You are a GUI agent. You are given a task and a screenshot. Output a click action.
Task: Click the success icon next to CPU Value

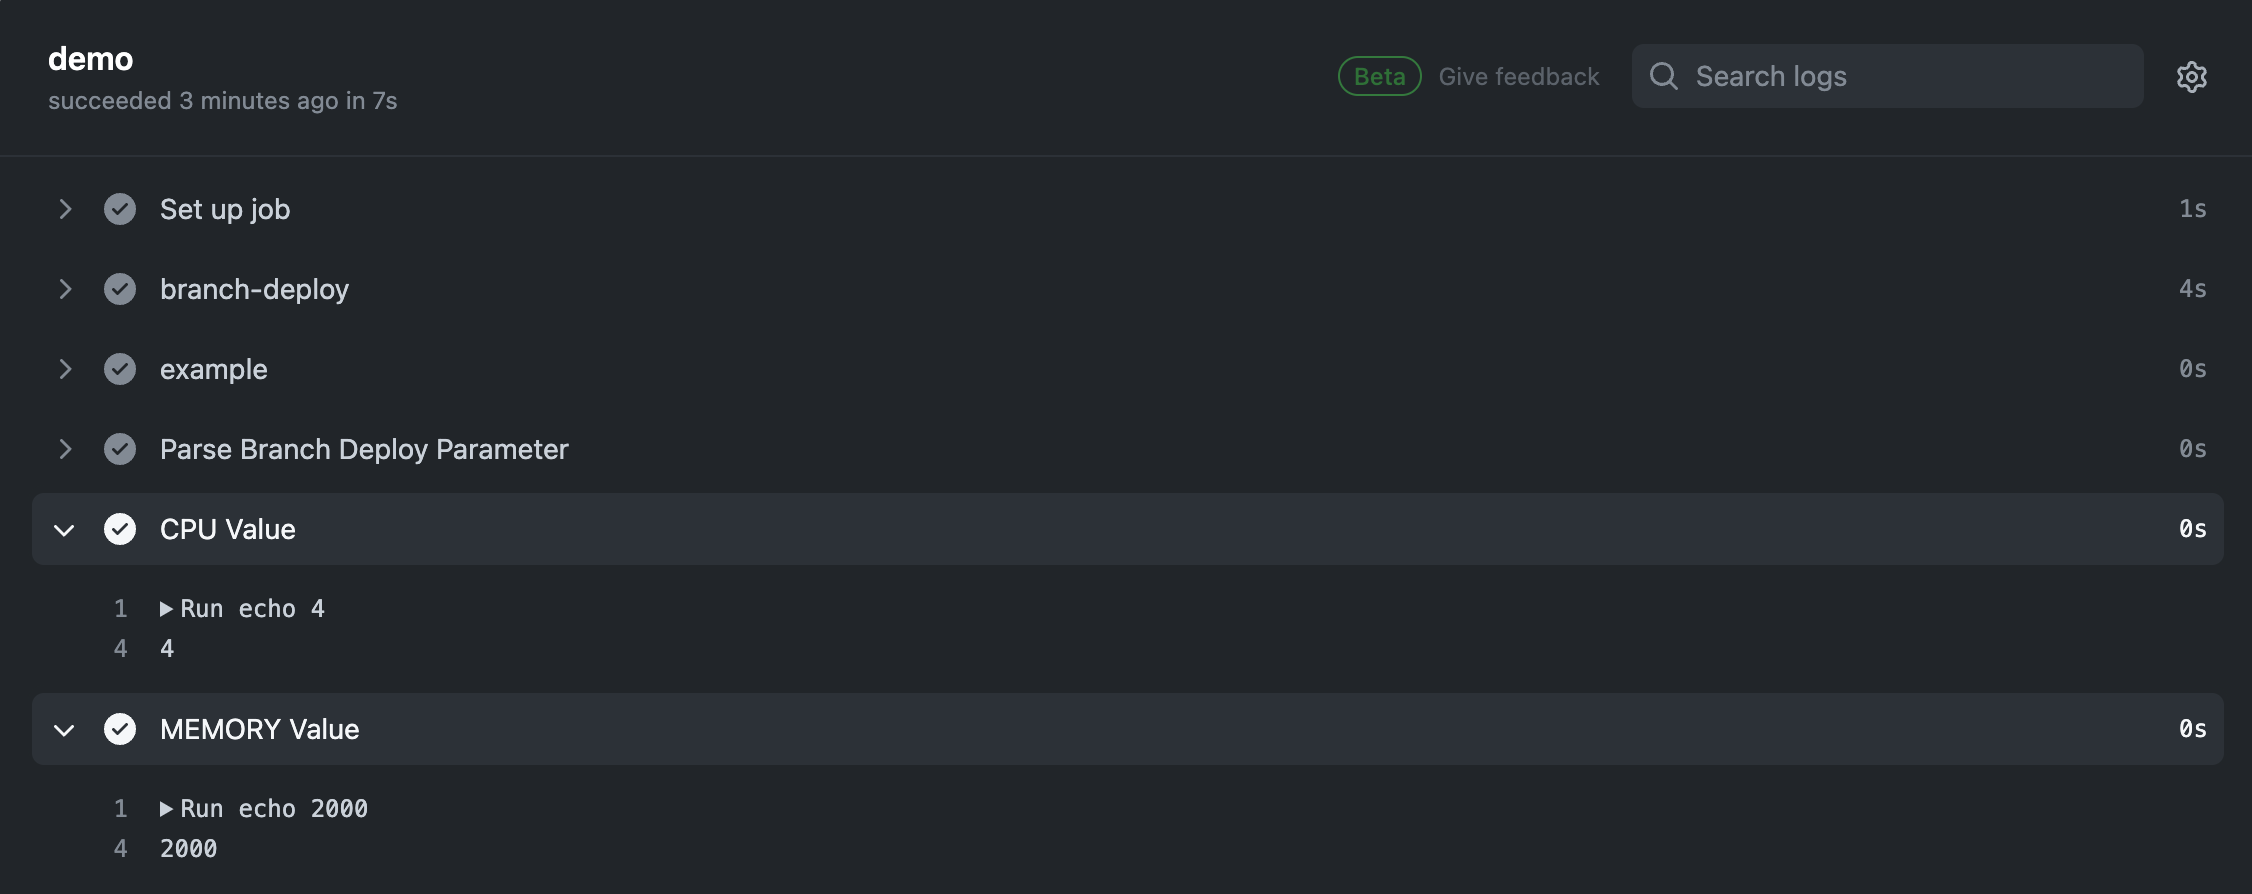pyautogui.click(x=120, y=529)
